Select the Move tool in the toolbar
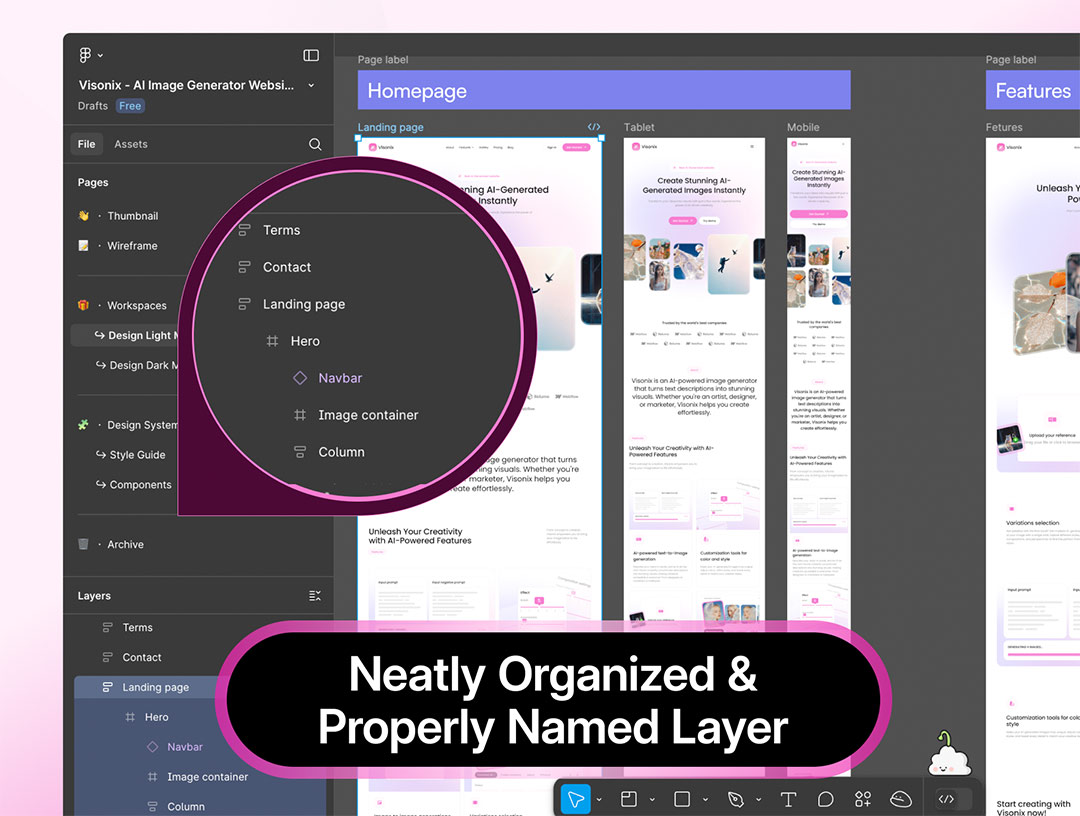The image size is (1080, 816). pos(575,799)
